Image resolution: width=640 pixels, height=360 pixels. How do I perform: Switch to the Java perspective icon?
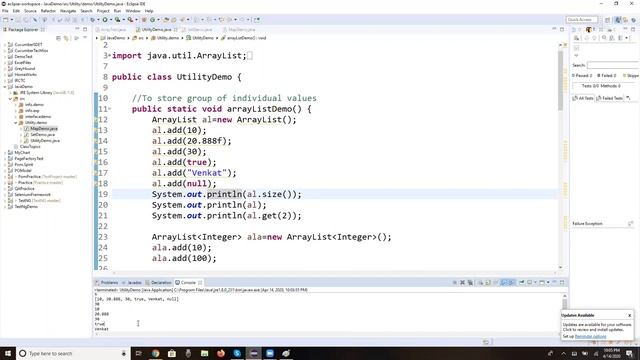[618, 20]
